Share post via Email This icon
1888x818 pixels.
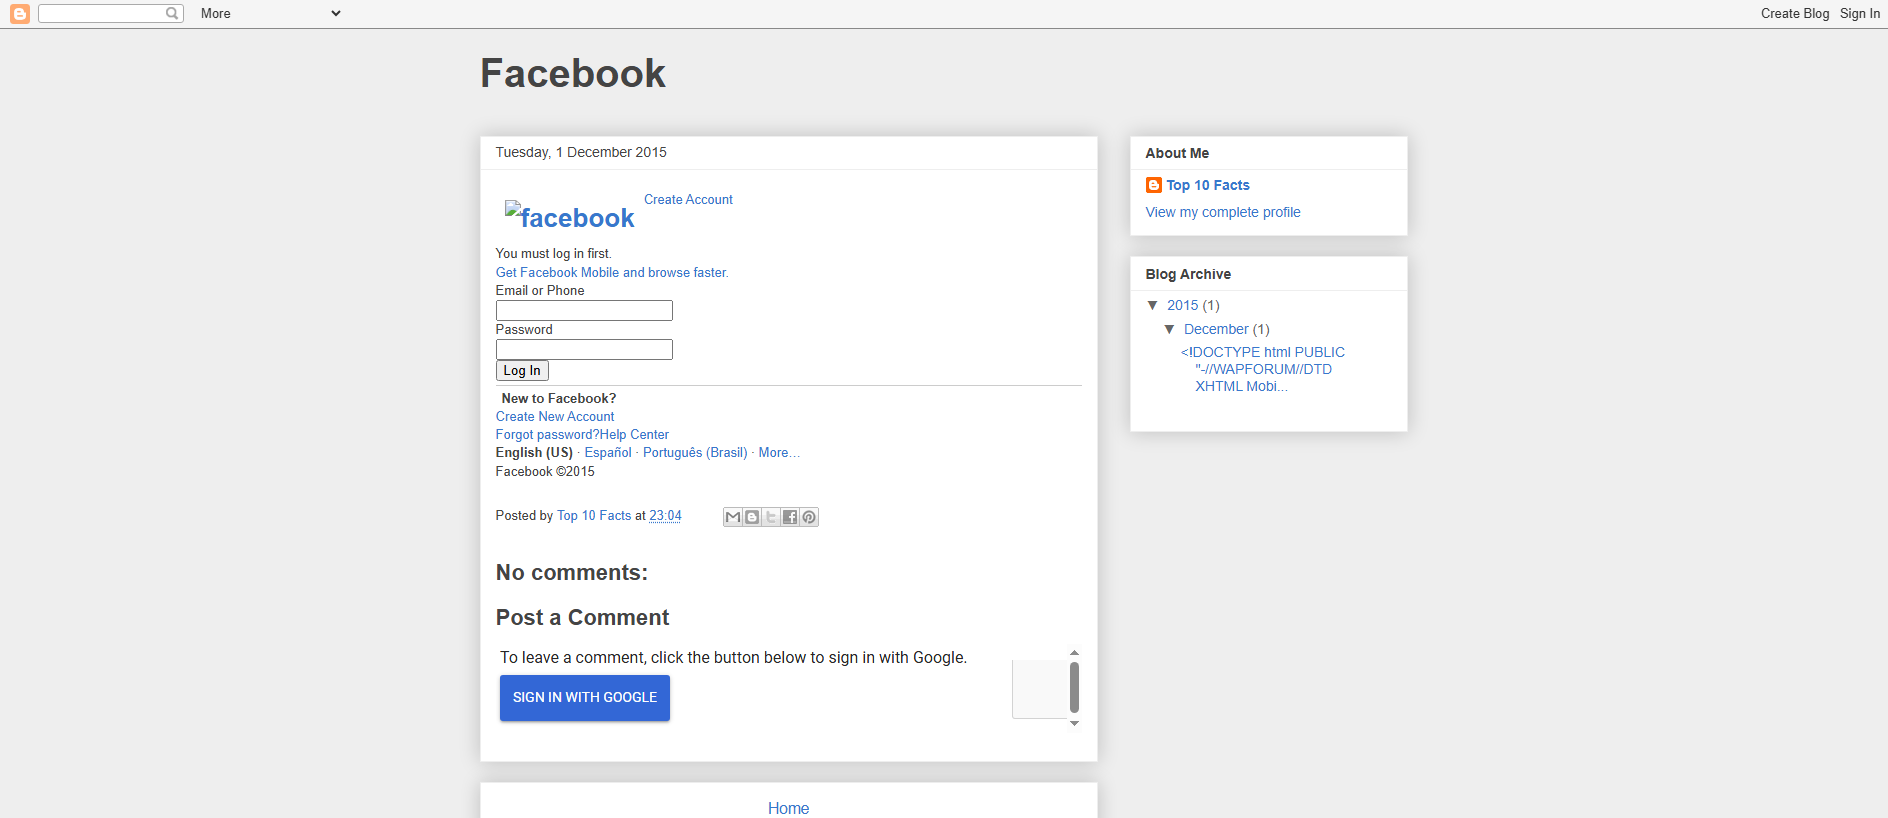(x=733, y=517)
